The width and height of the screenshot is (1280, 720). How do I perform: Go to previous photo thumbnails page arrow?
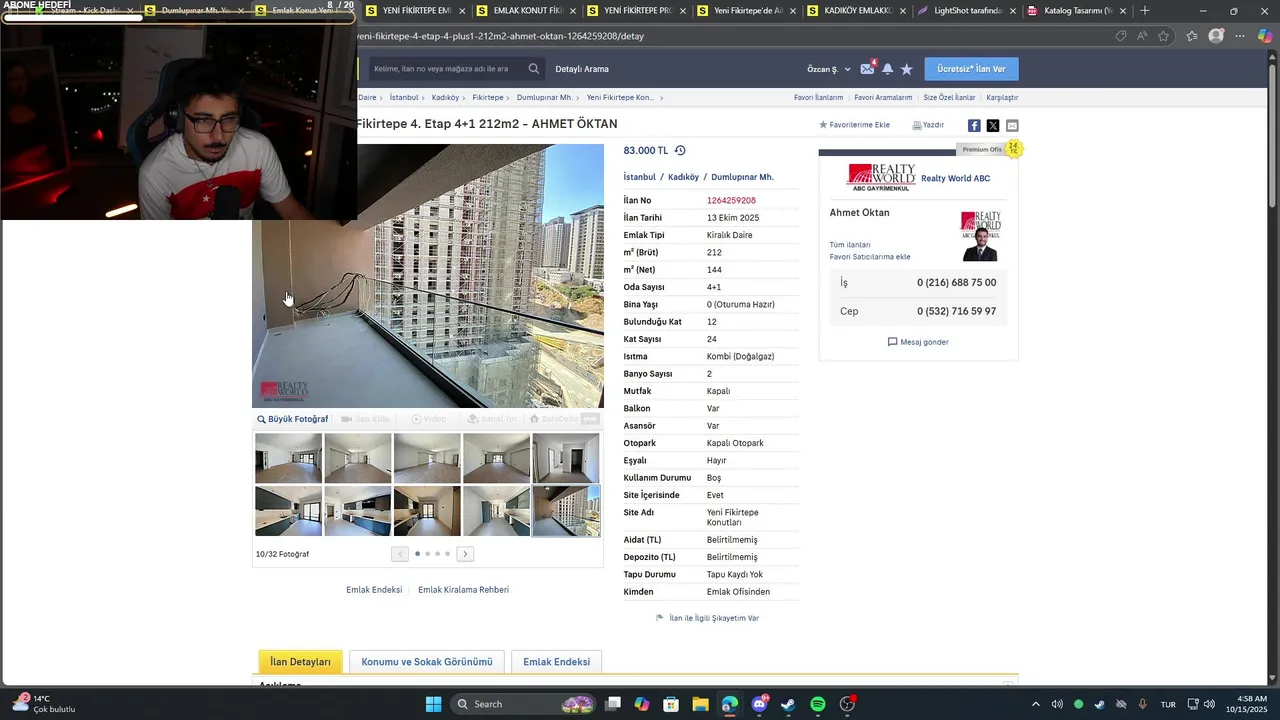pos(400,554)
